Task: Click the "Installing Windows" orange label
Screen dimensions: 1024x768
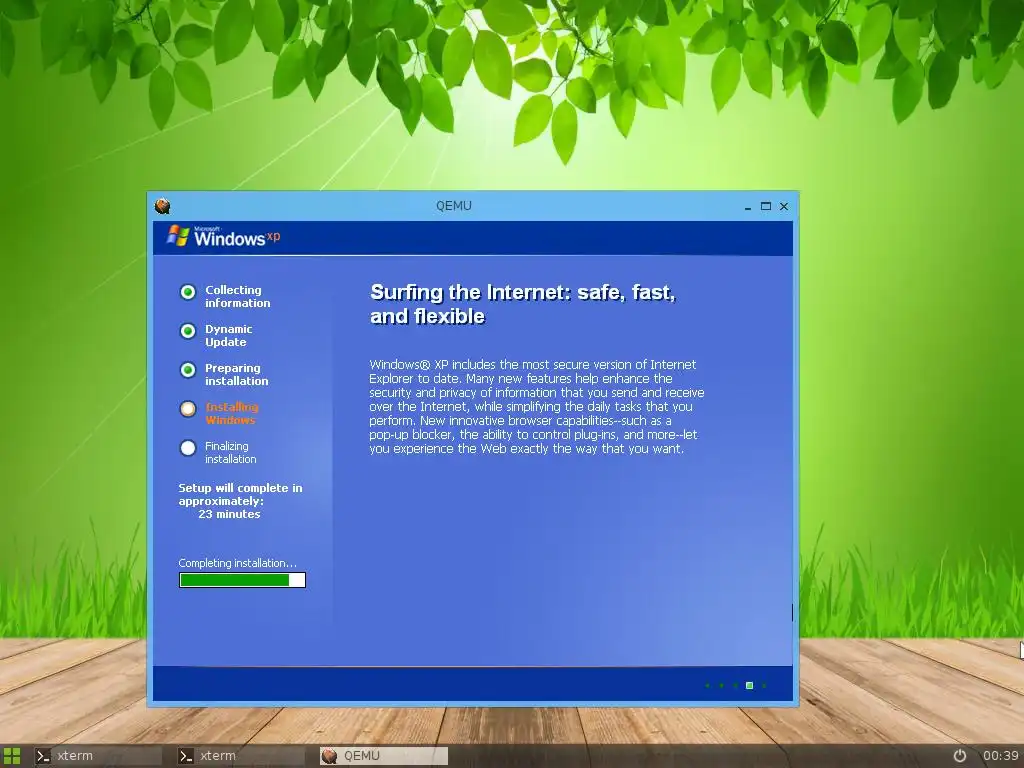Action: (x=232, y=413)
